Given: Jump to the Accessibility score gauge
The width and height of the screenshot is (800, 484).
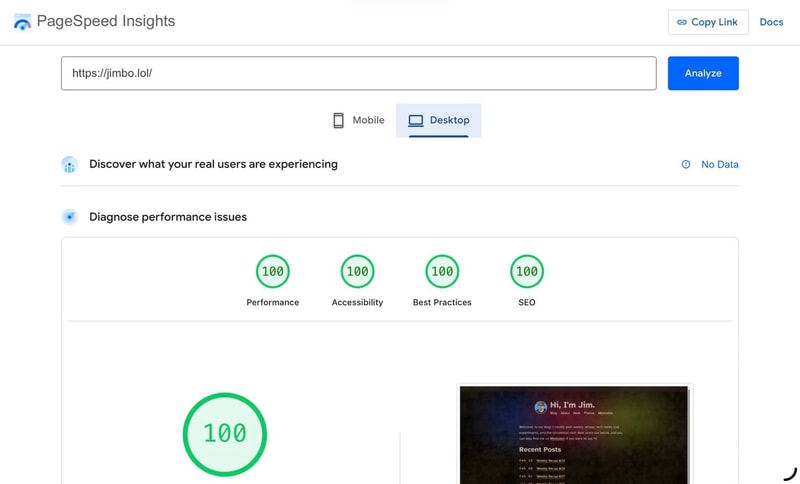Looking at the screenshot, I should [357, 271].
